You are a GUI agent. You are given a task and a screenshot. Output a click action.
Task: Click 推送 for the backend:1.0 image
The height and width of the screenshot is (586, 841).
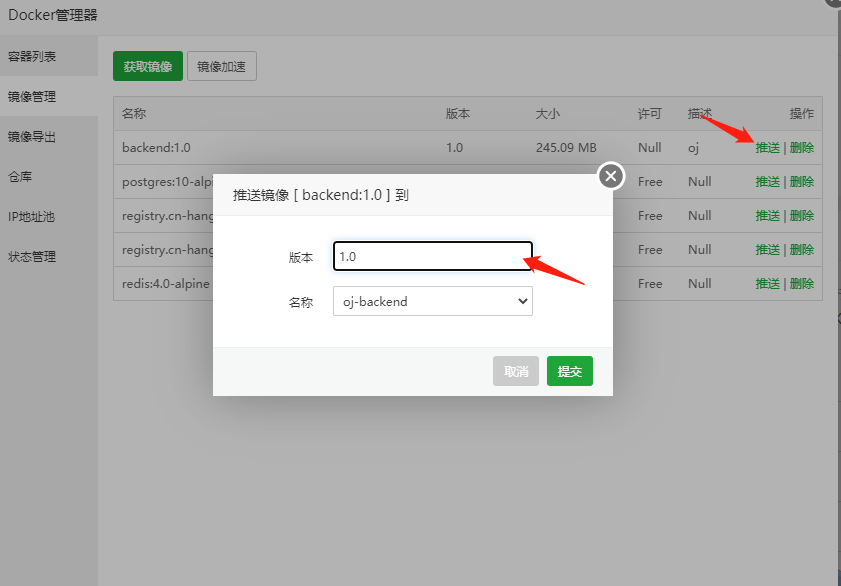pos(767,148)
